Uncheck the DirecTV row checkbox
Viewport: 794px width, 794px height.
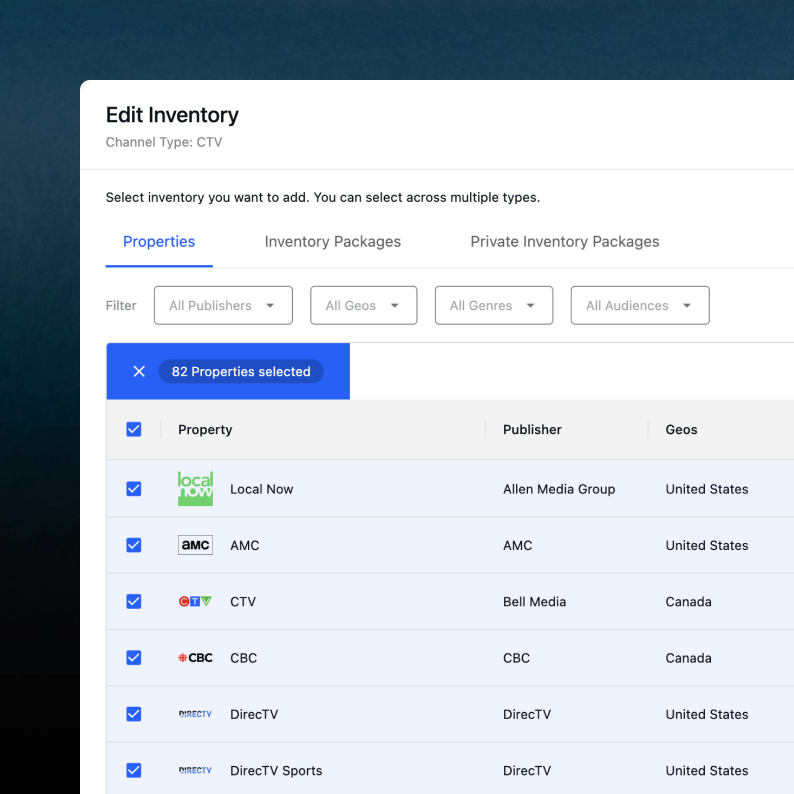[x=134, y=713]
